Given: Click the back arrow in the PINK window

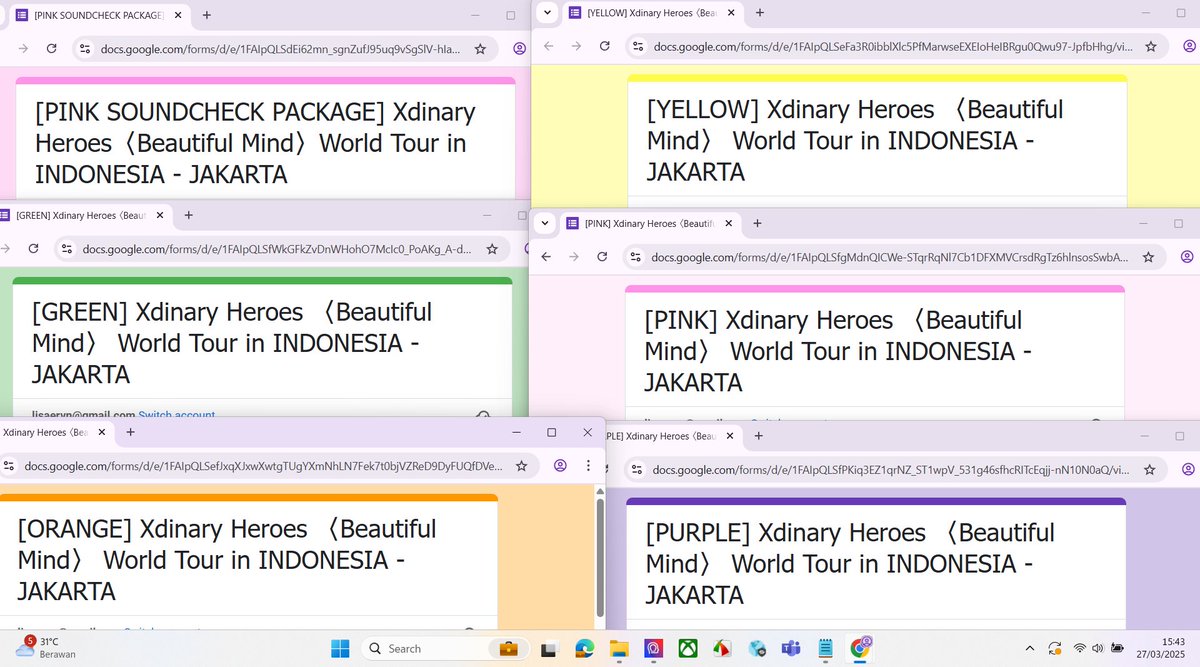Looking at the screenshot, I should 546,256.
